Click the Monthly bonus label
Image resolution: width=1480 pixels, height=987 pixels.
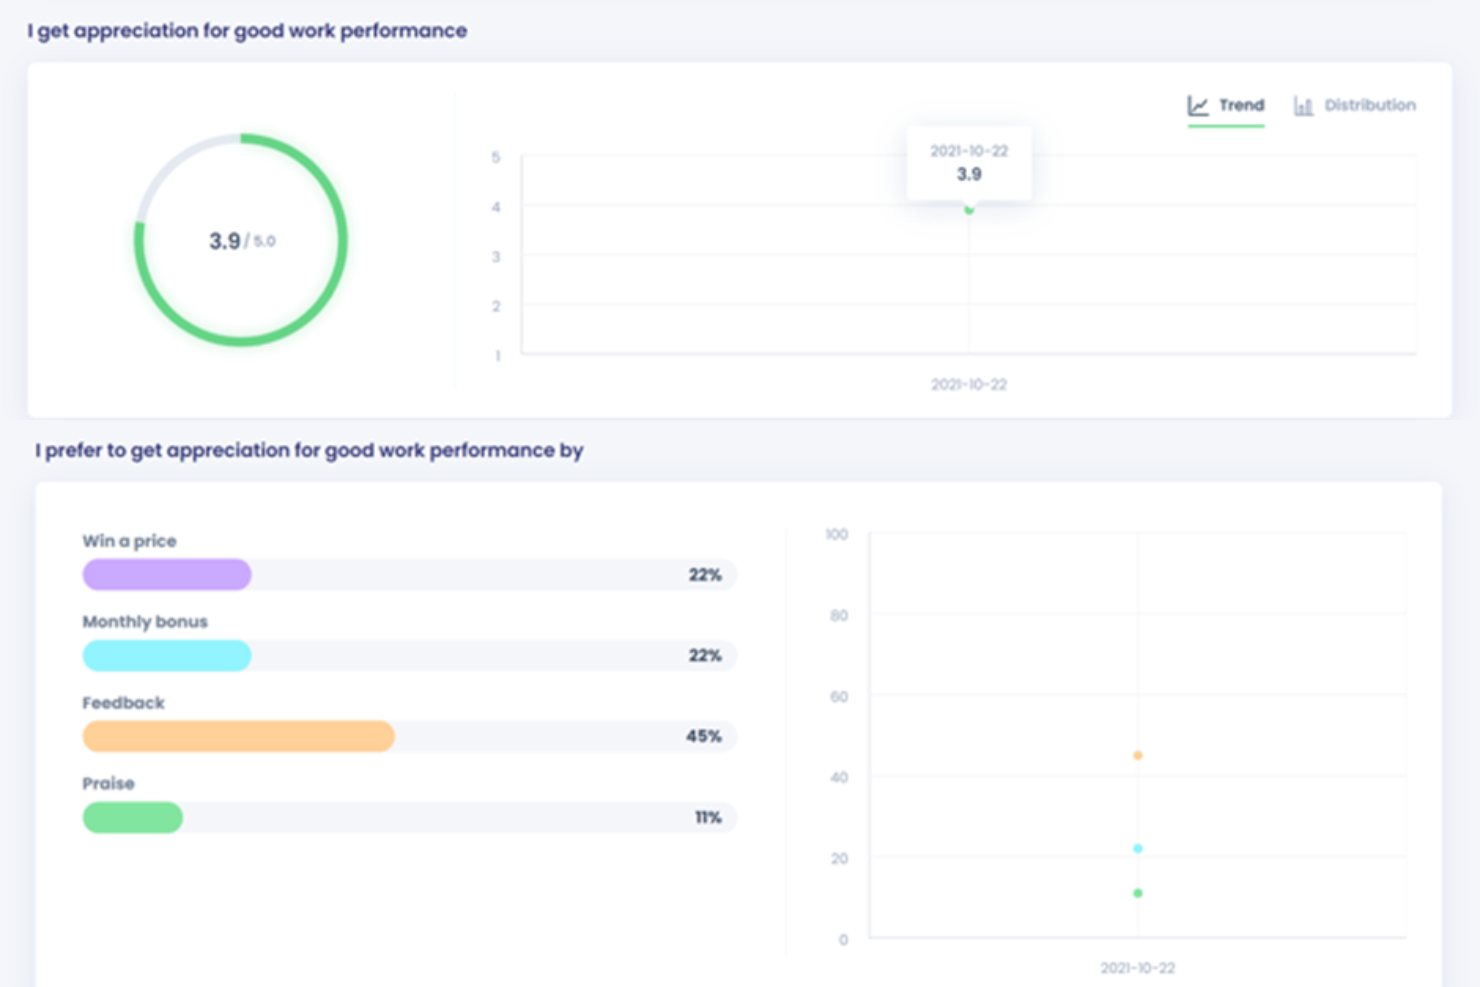(145, 622)
